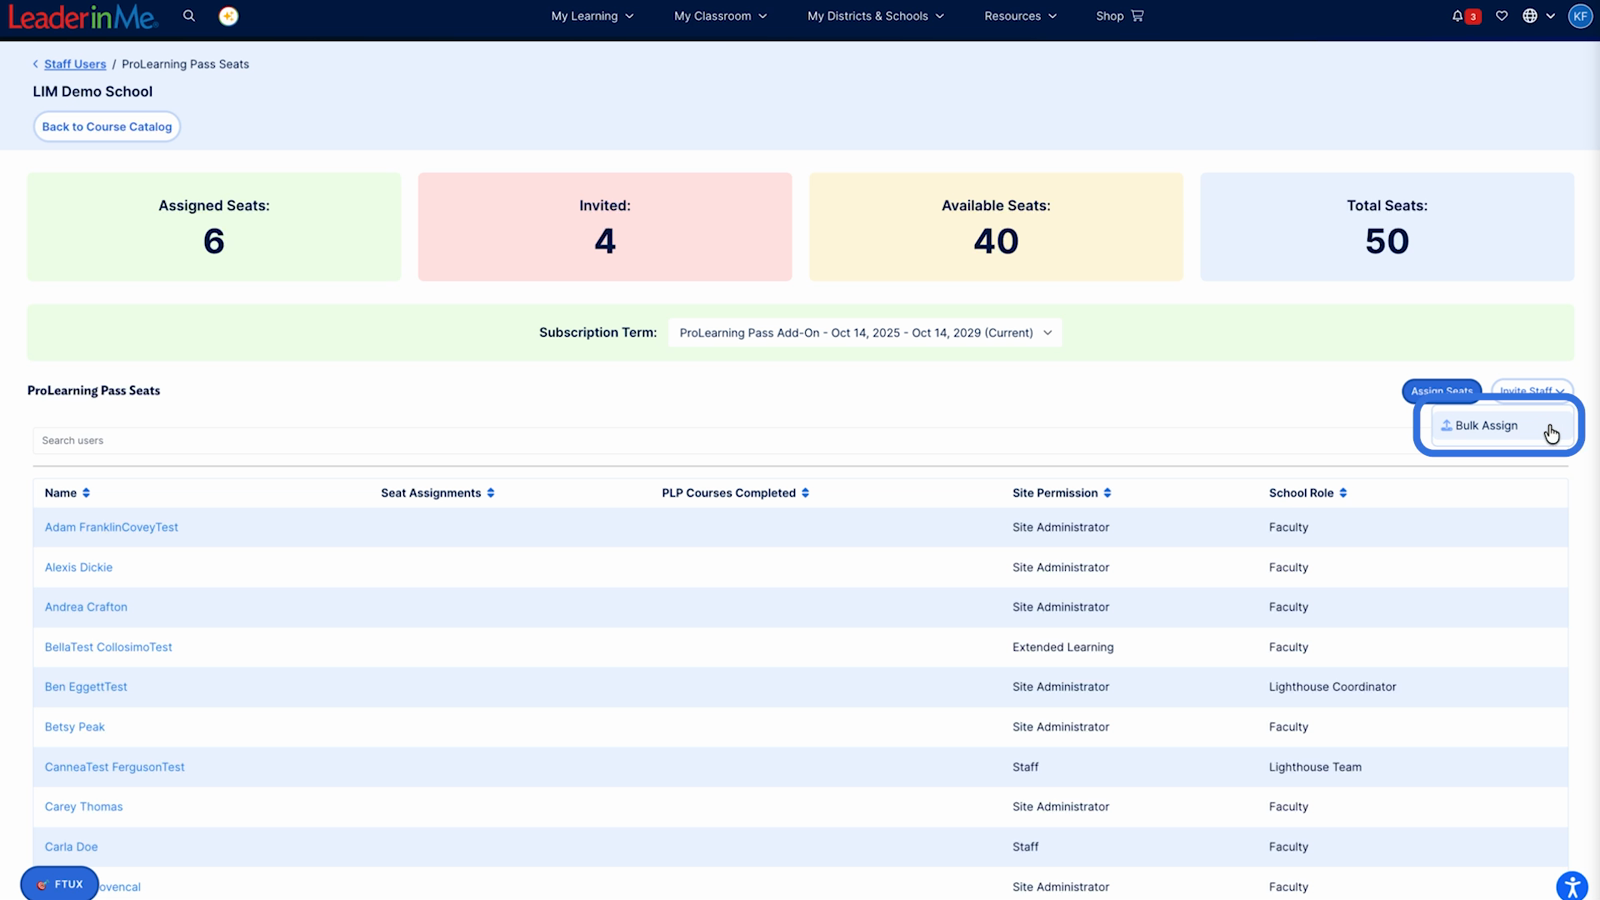Open the Staff Users breadcrumb link

pyautogui.click(x=75, y=64)
